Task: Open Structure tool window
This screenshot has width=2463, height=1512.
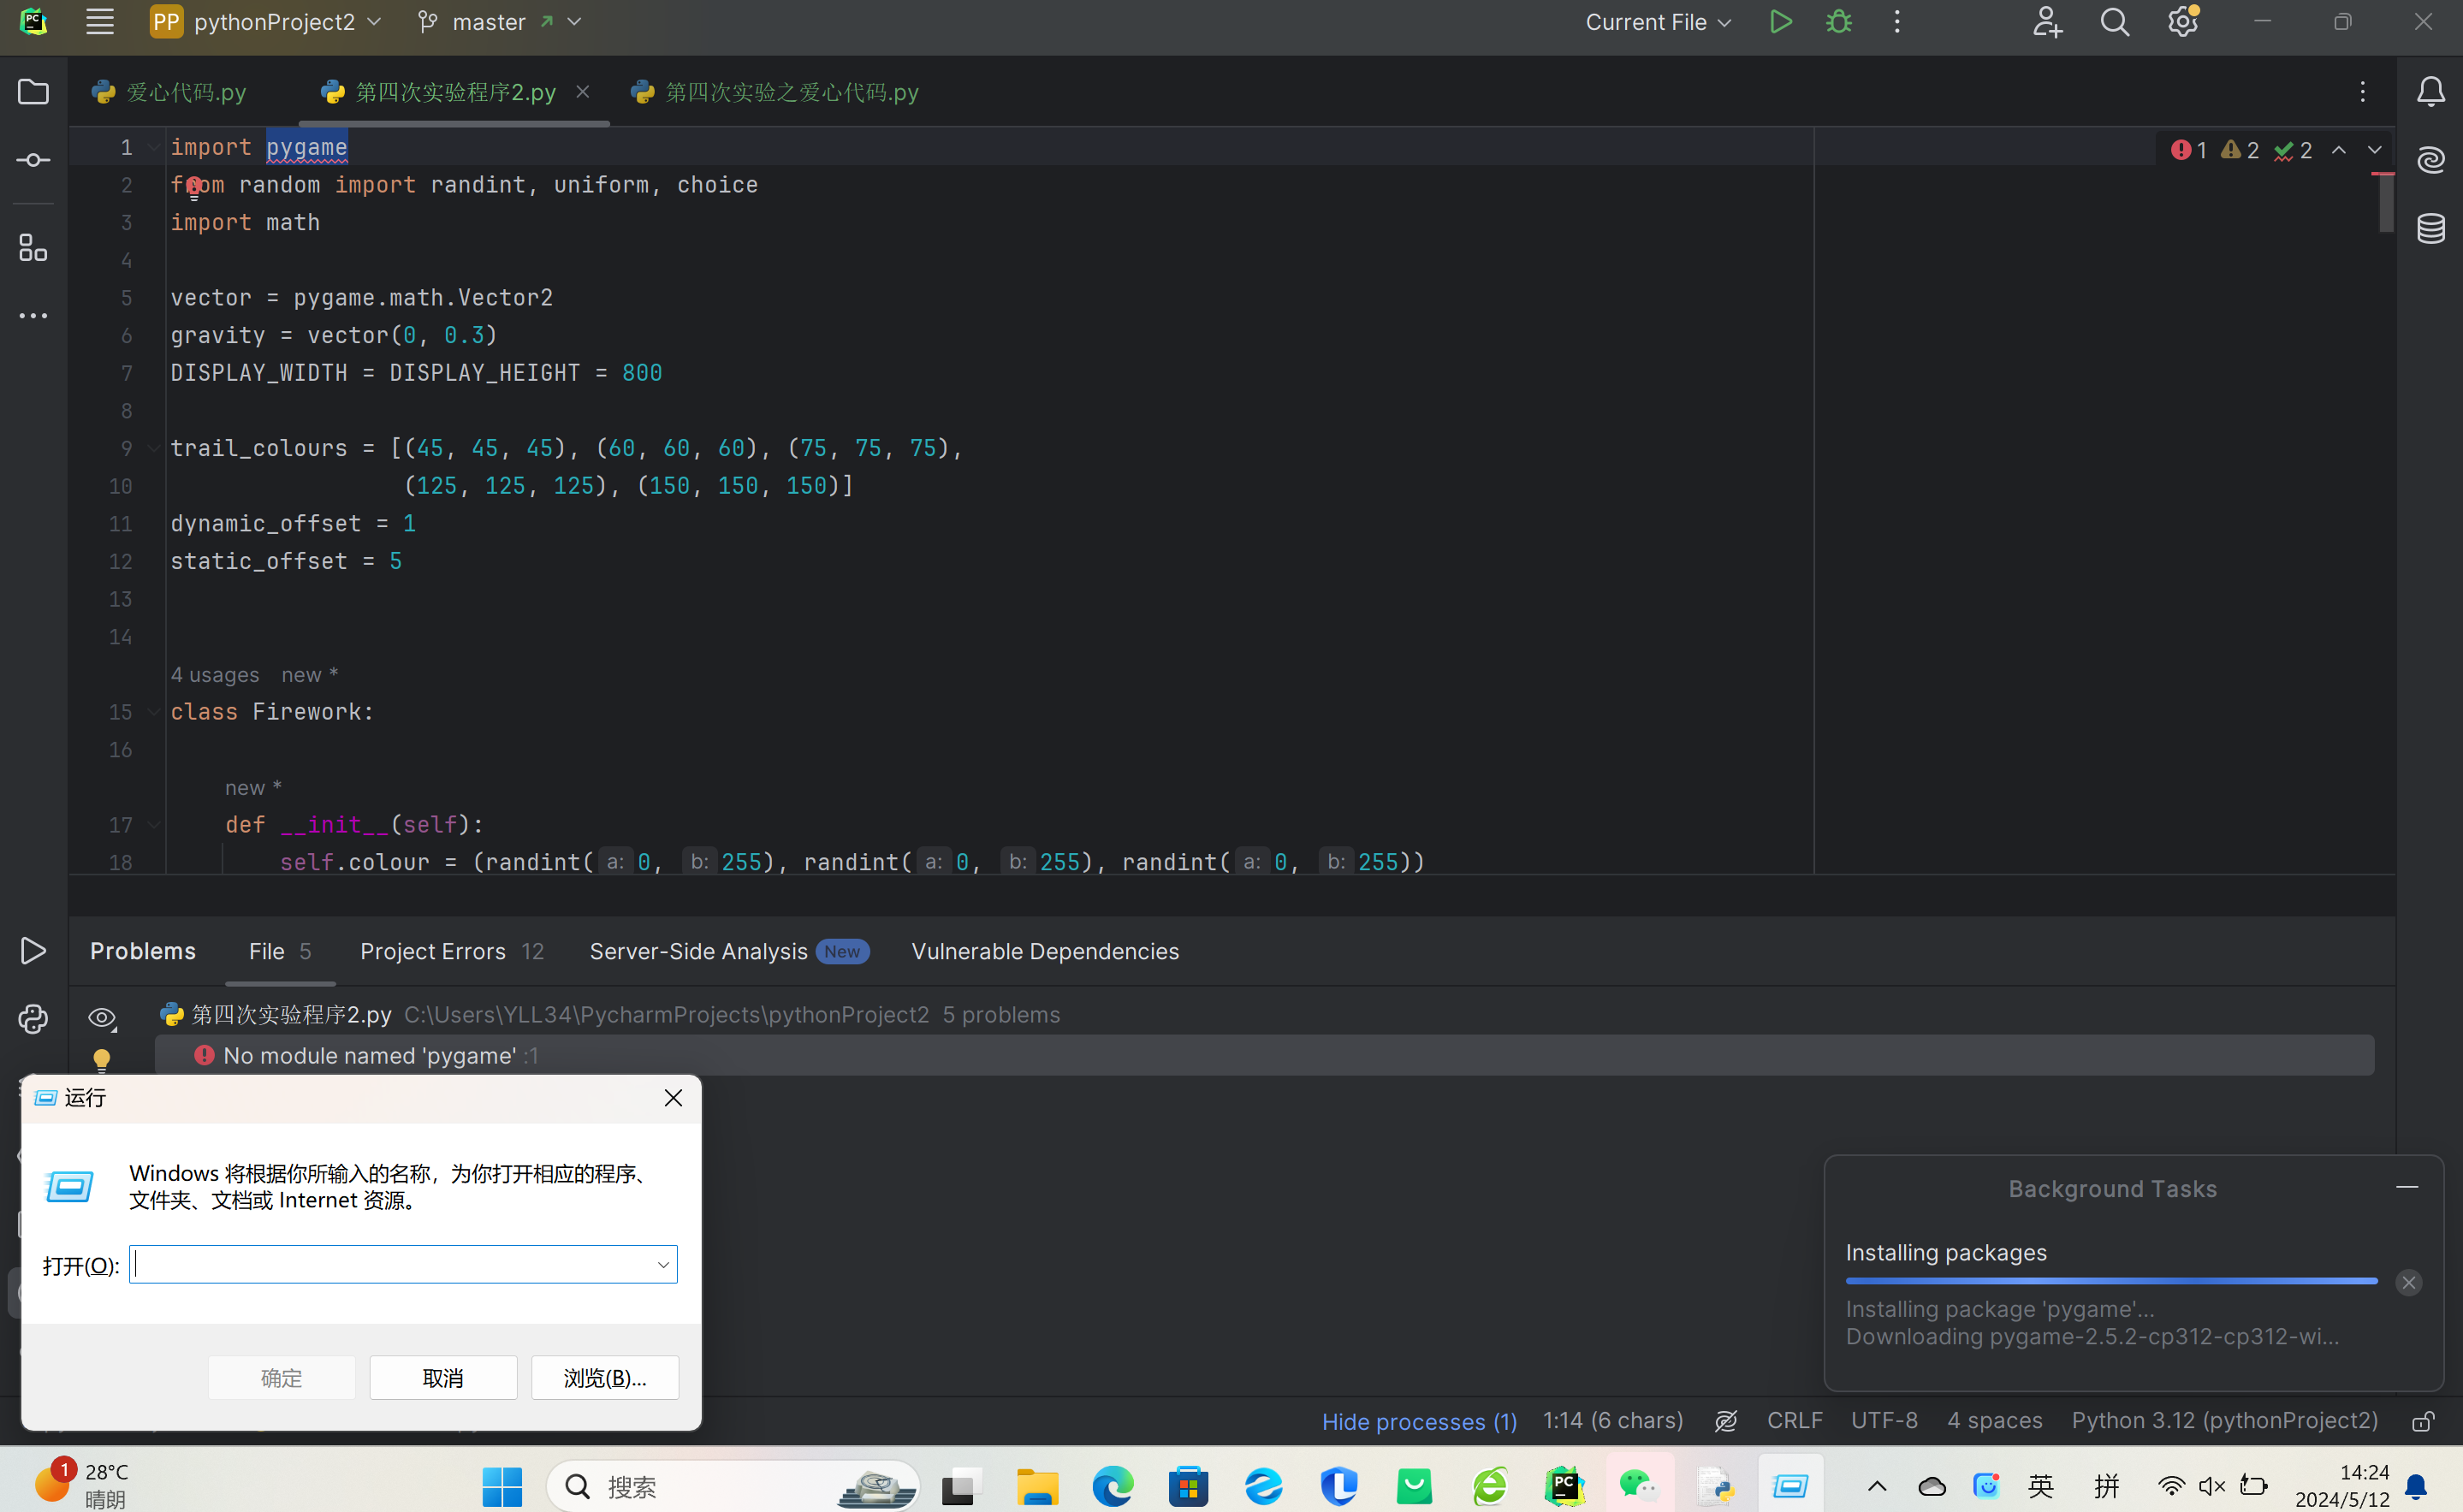Action: (x=33, y=247)
